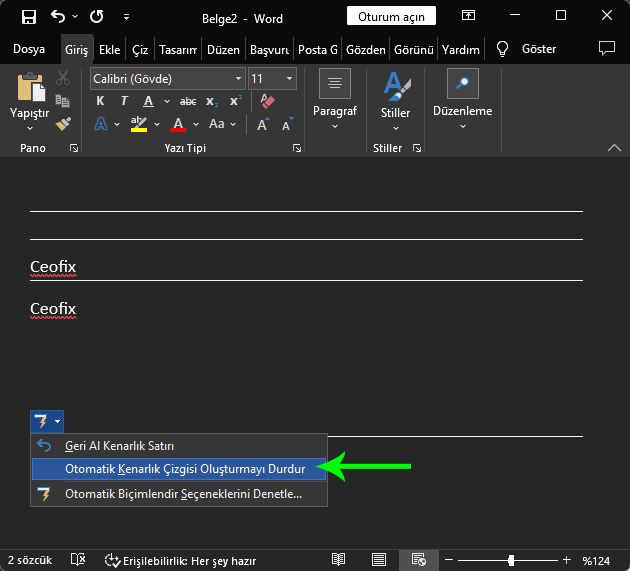Toggle underline formatting
The width and height of the screenshot is (630, 571).
coord(149,101)
